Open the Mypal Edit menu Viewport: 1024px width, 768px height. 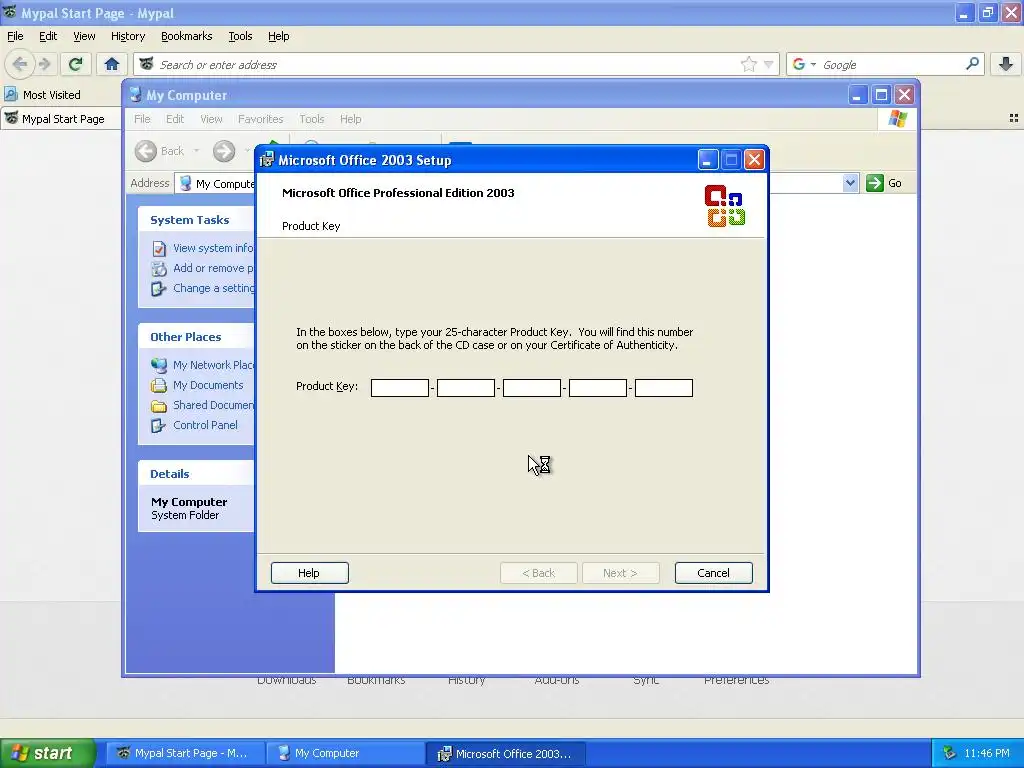tap(48, 36)
